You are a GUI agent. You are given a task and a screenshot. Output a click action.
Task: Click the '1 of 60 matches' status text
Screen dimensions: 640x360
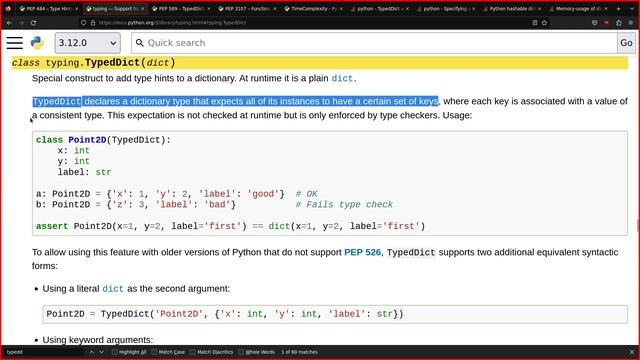[x=299, y=352]
